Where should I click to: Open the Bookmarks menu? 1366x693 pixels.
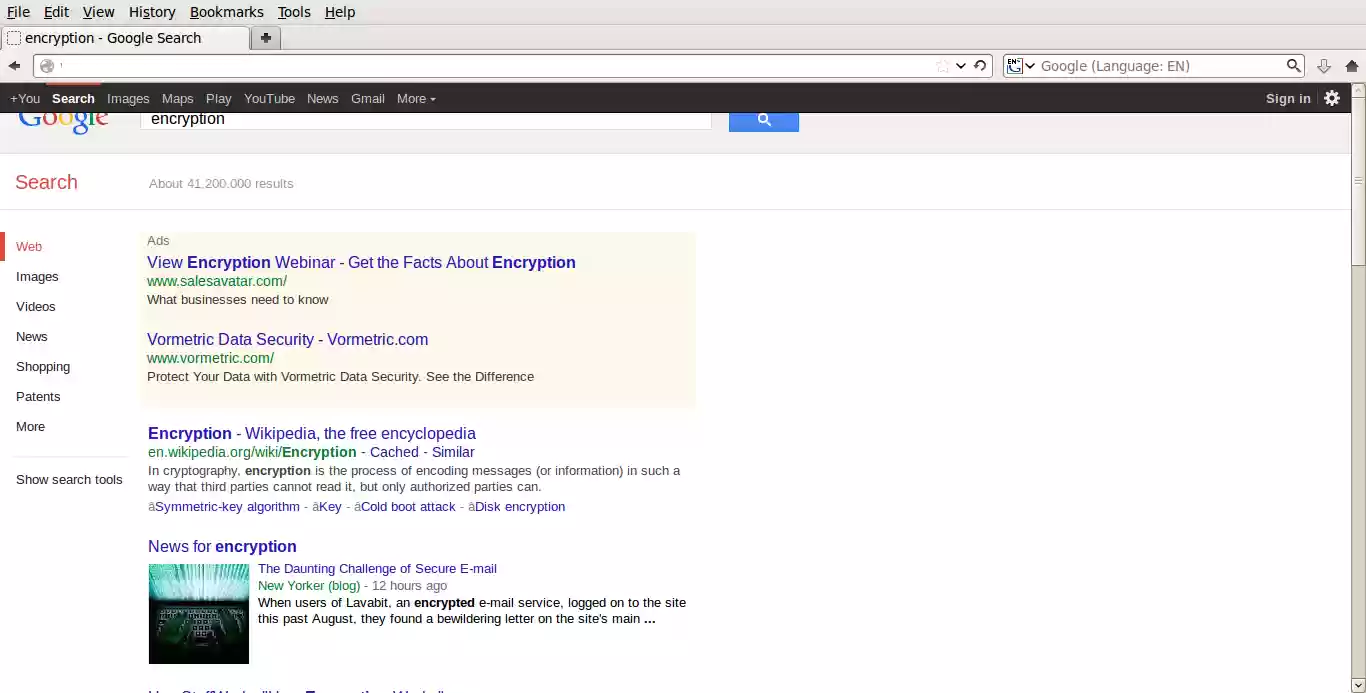[x=227, y=12]
